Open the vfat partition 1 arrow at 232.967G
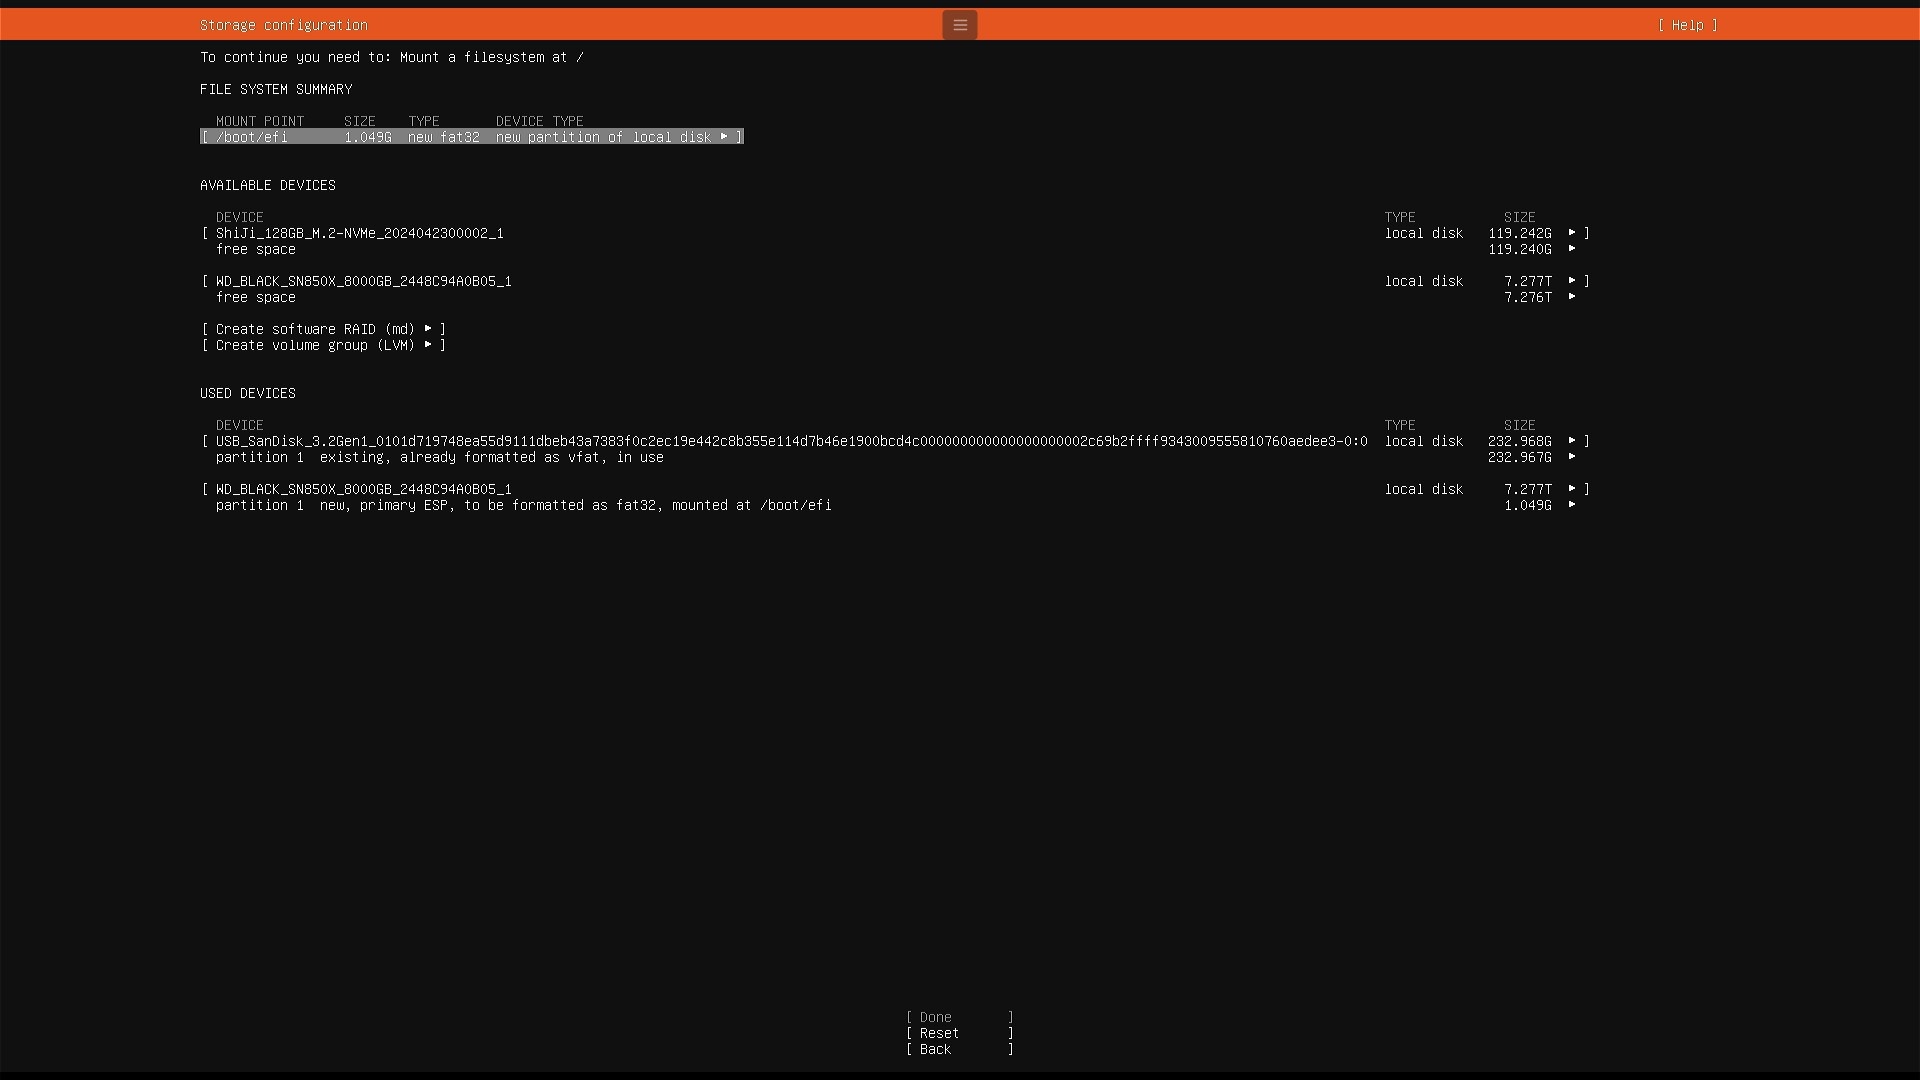The image size is (1920, 1080). click(1572, 457)
